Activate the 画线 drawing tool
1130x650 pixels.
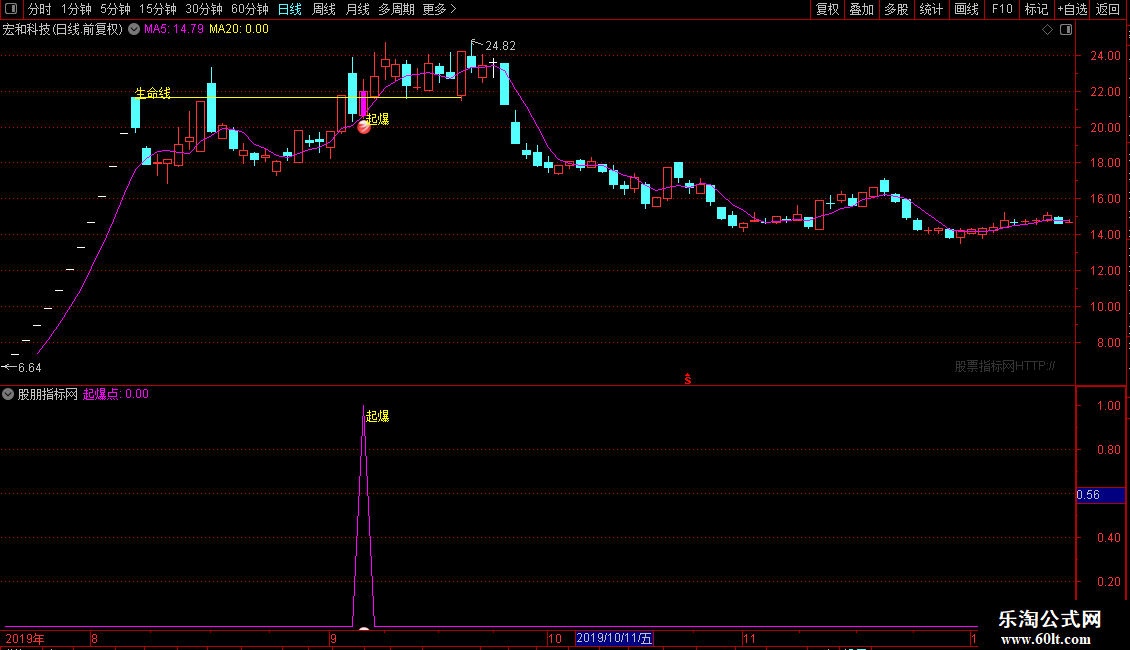(x=966, y=9)
